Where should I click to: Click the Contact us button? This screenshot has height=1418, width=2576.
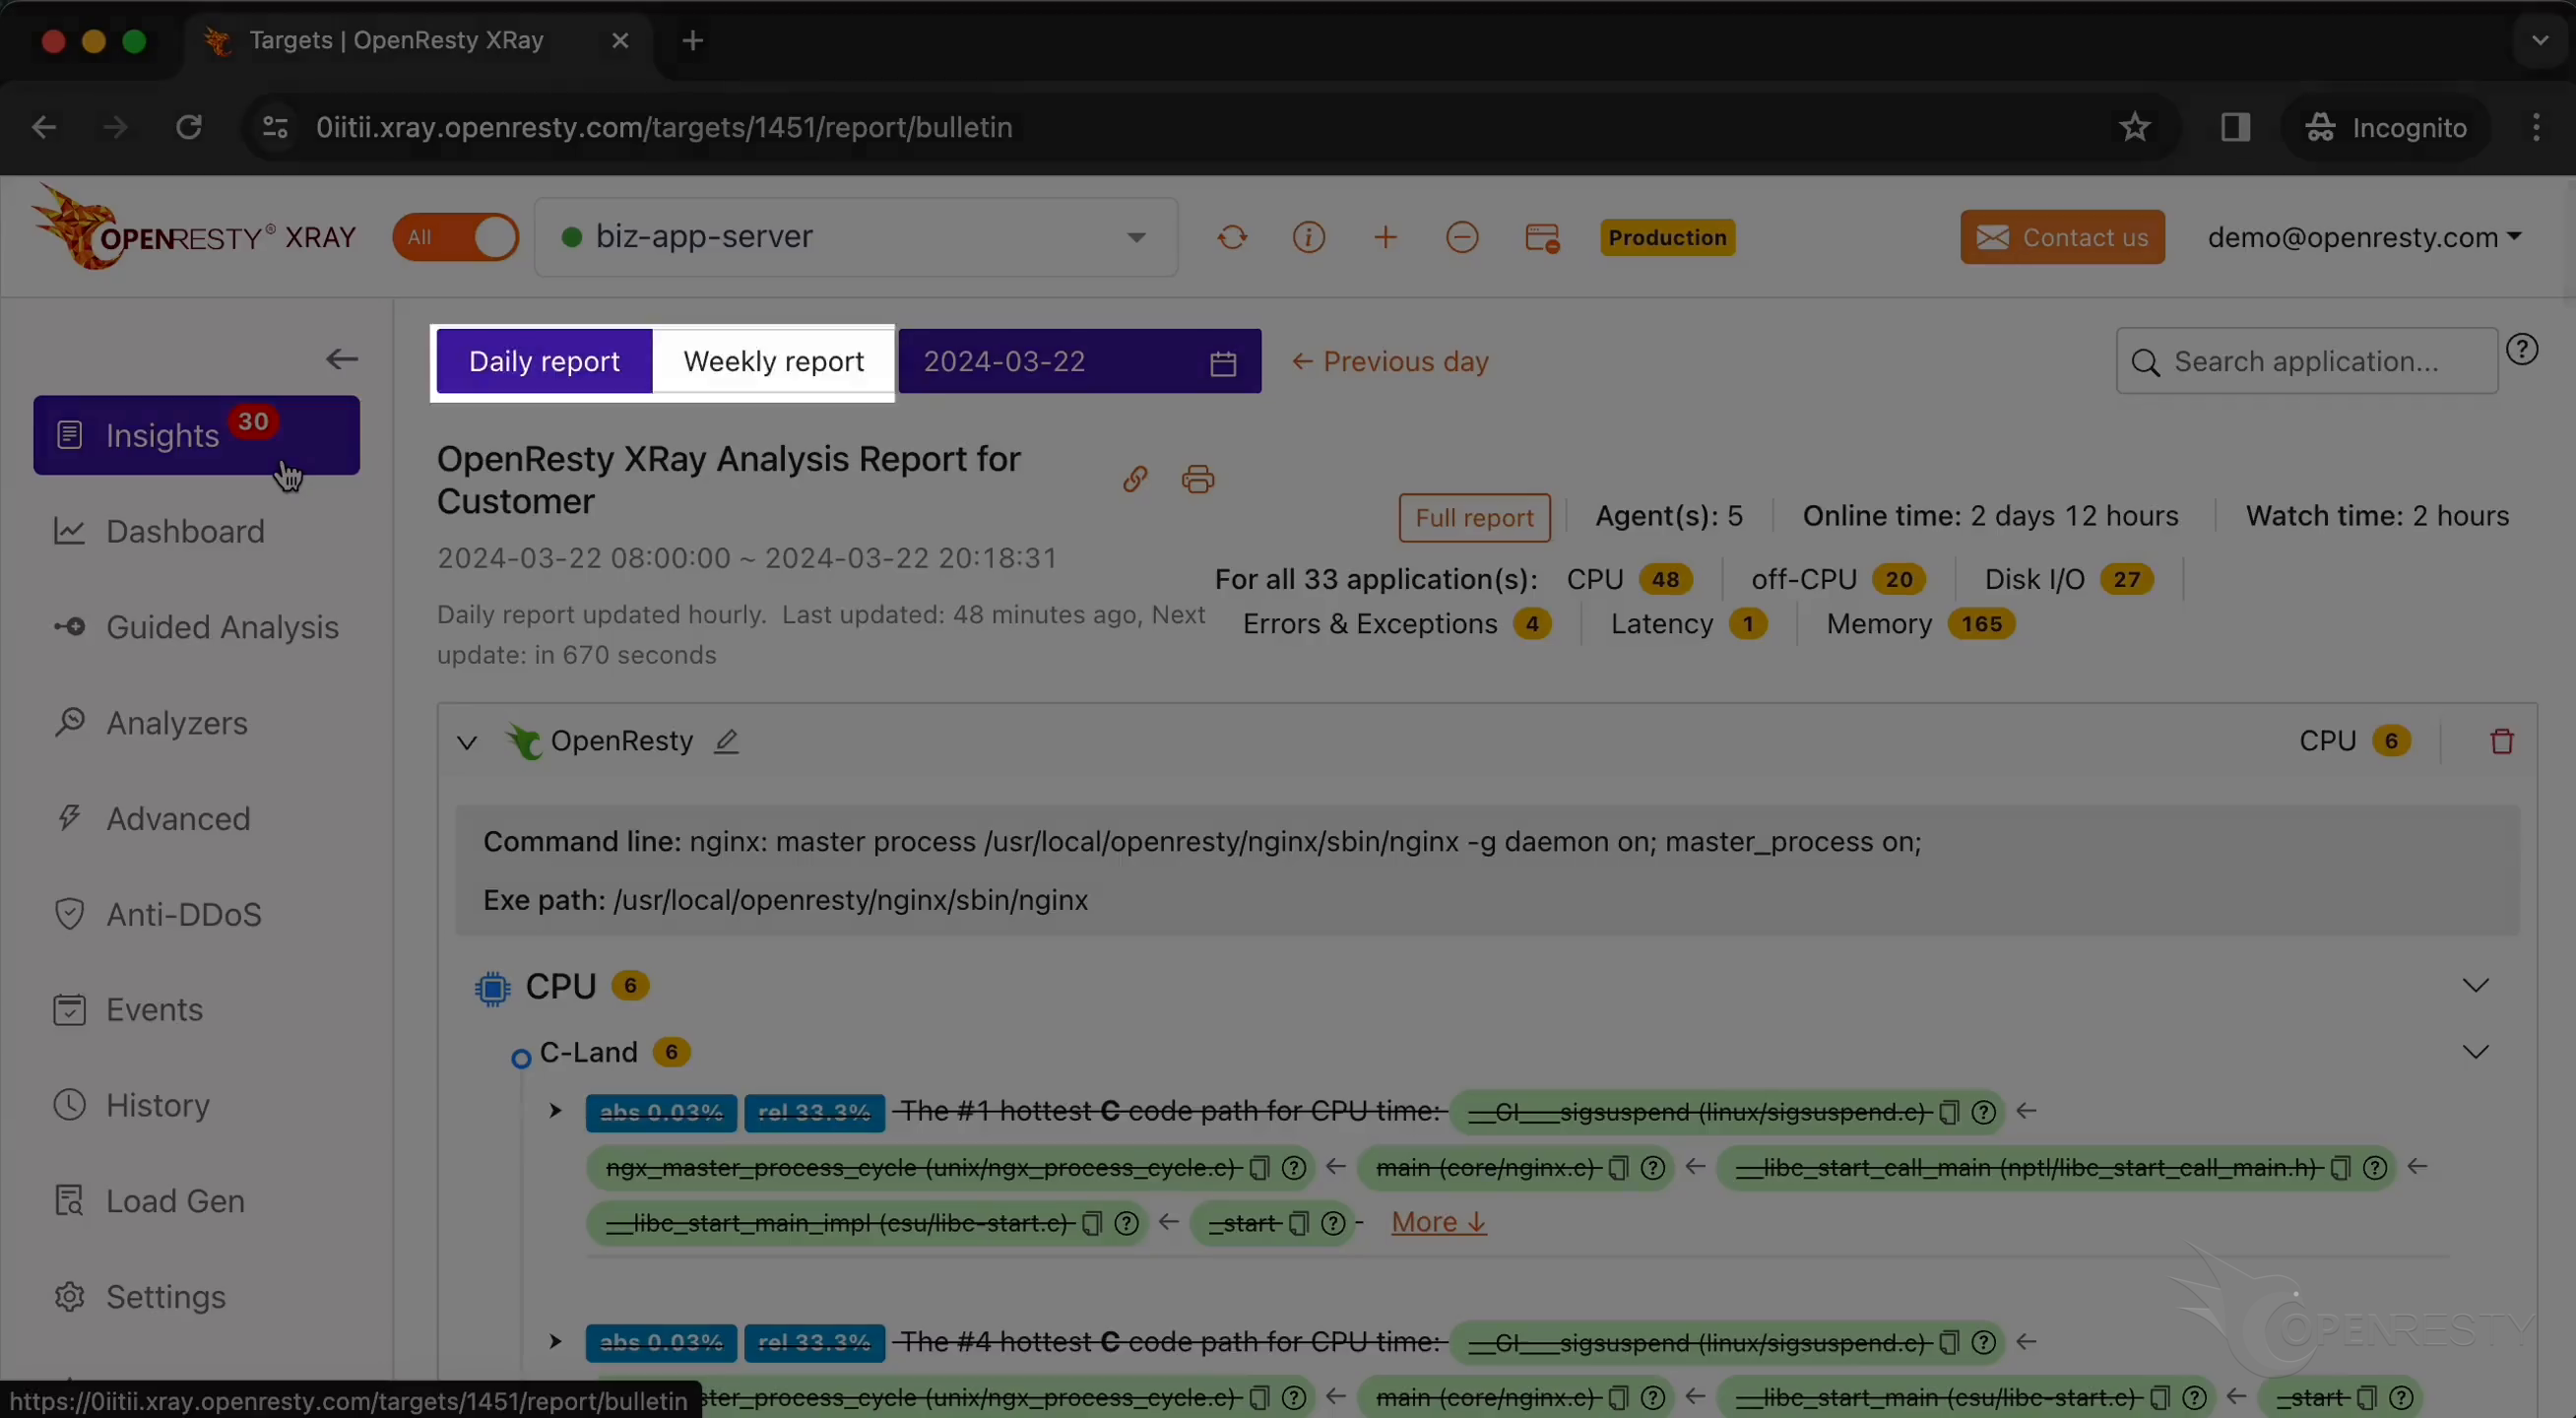tap(2062, 237)
